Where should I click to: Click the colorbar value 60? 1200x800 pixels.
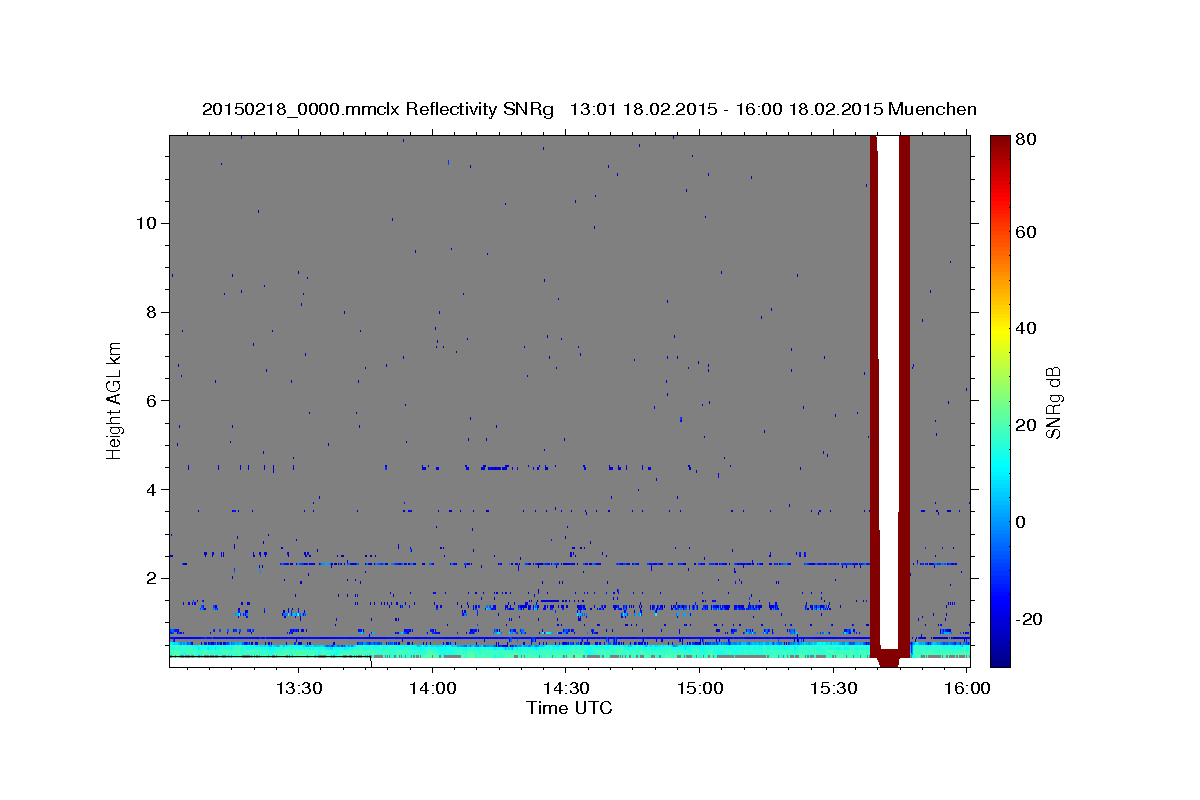tap(1025, 232)
